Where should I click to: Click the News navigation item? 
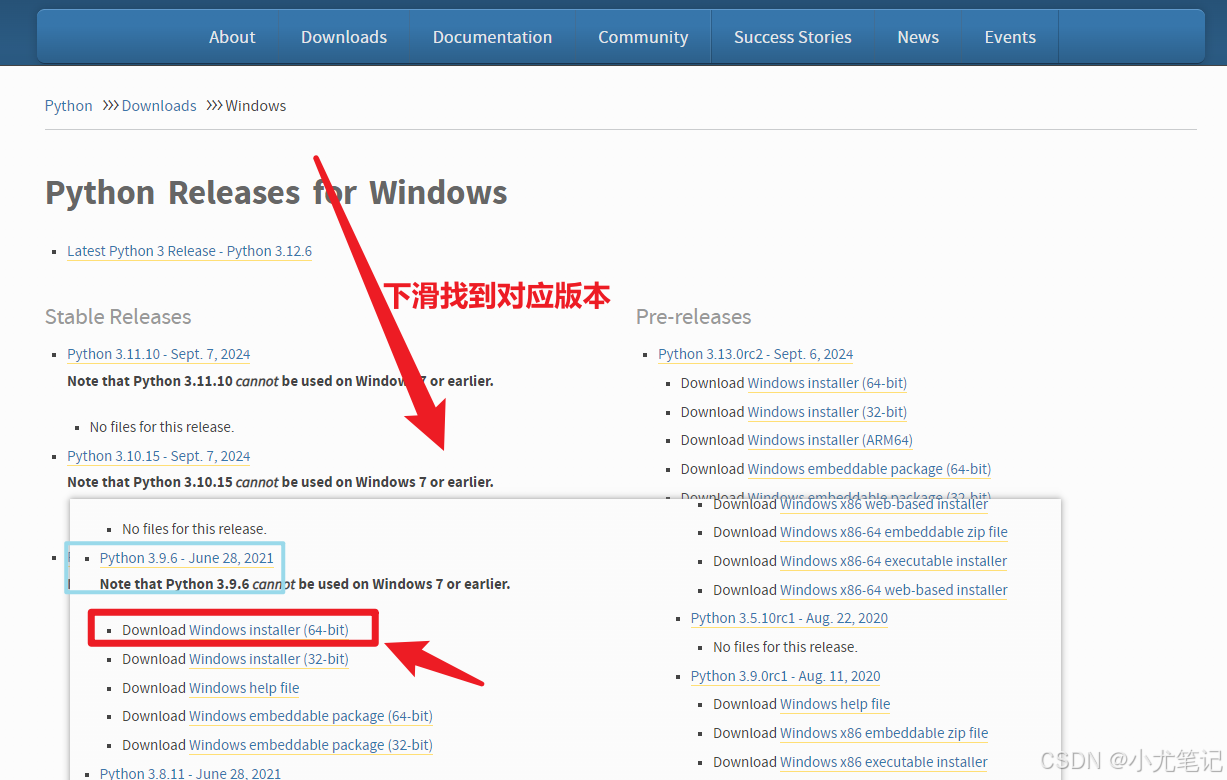coord(918,37)
